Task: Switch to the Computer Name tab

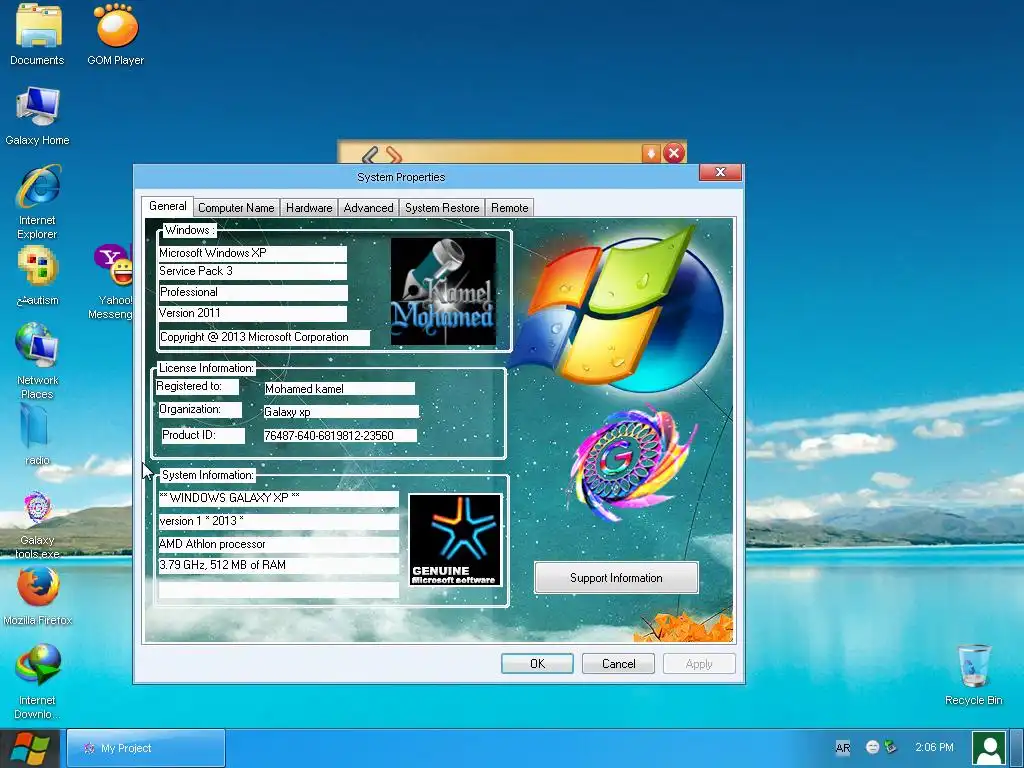Action: click(x=236, y=208)
